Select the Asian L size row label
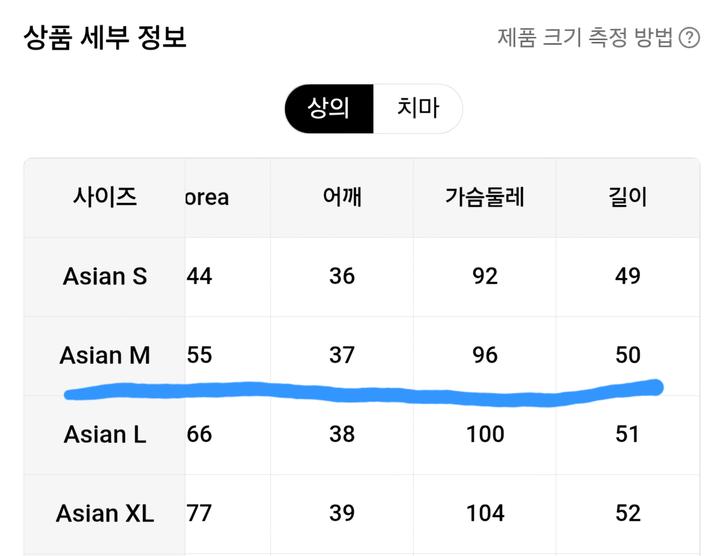 pyautogui.click(x=104, y=434)
